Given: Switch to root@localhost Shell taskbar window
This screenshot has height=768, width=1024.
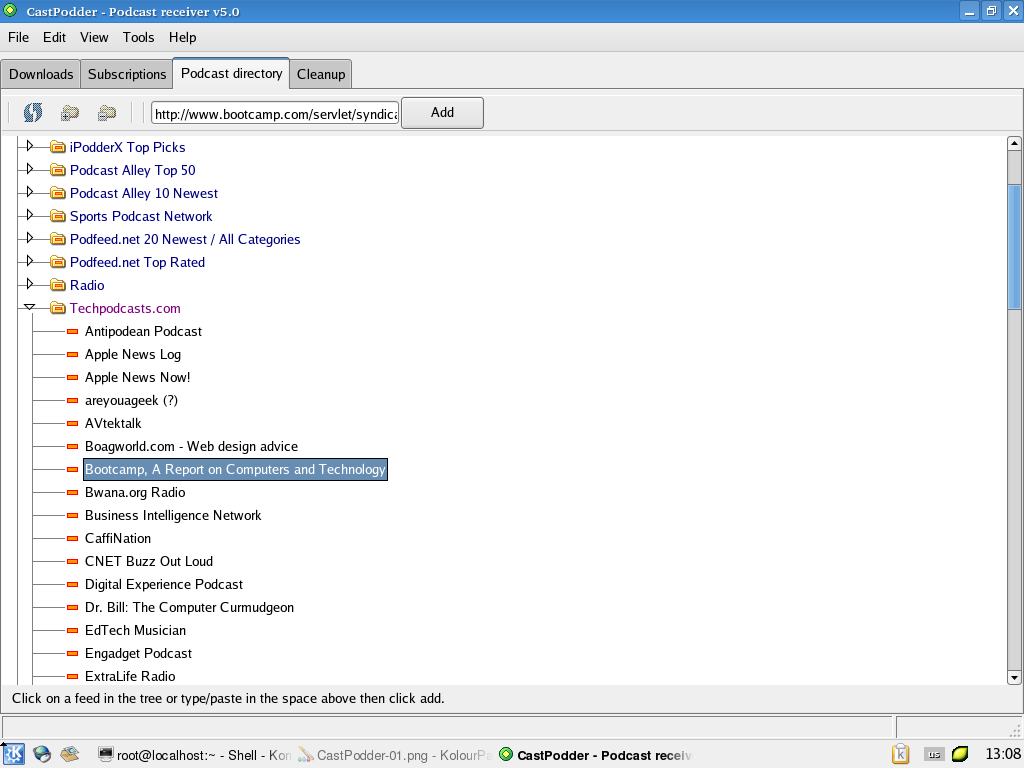Looking at the screenshot, I should pos(194,755).
